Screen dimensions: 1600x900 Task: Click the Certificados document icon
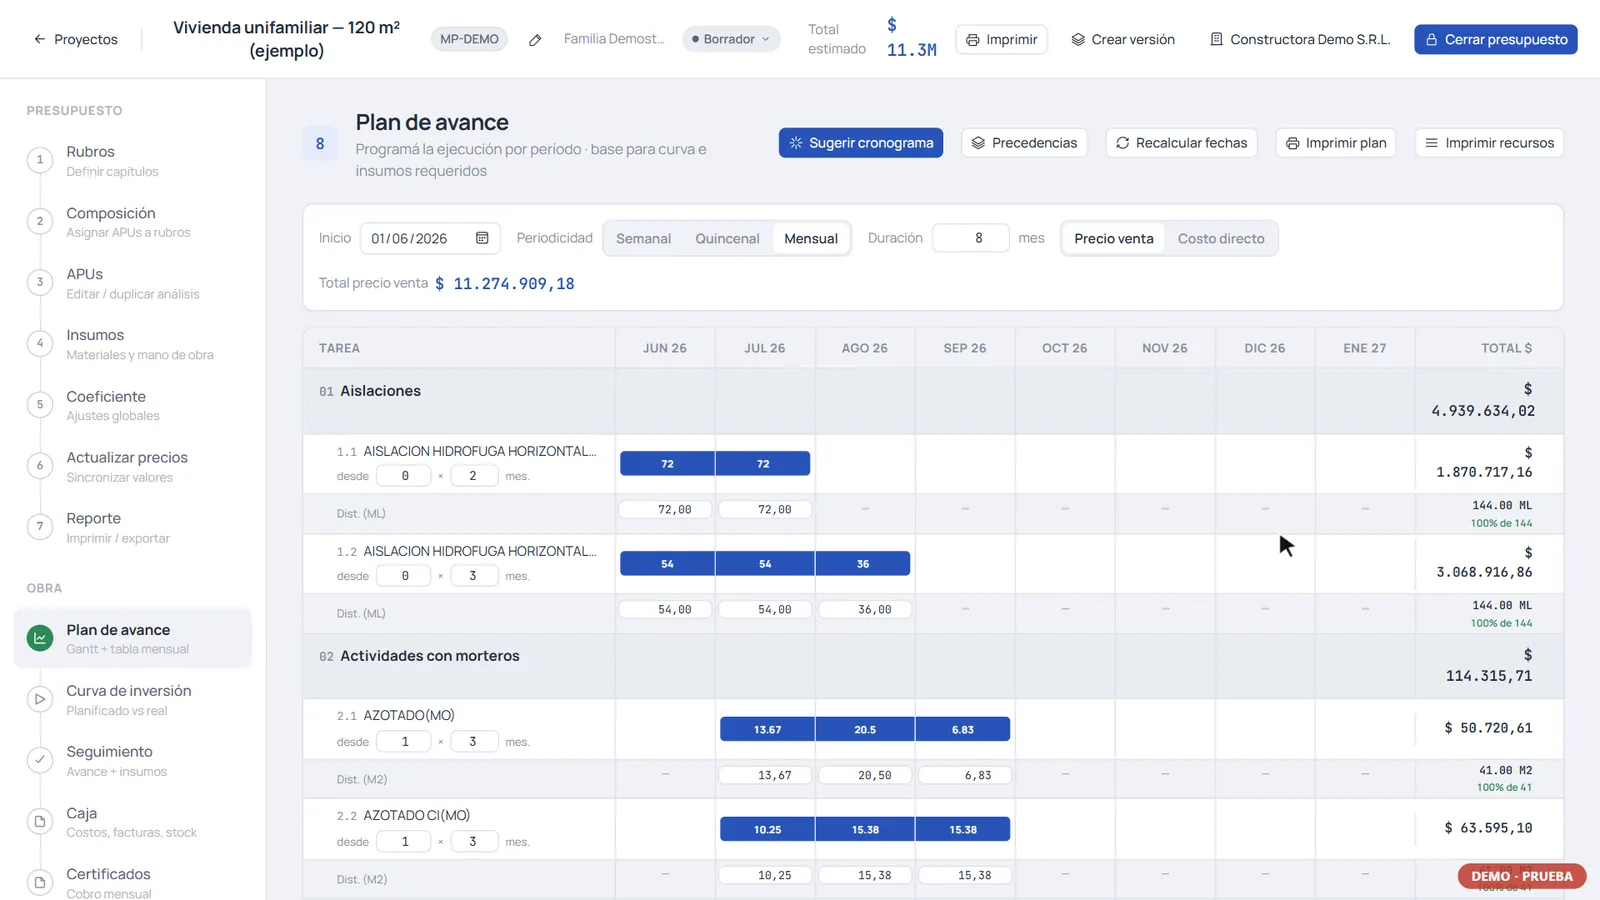40,882
